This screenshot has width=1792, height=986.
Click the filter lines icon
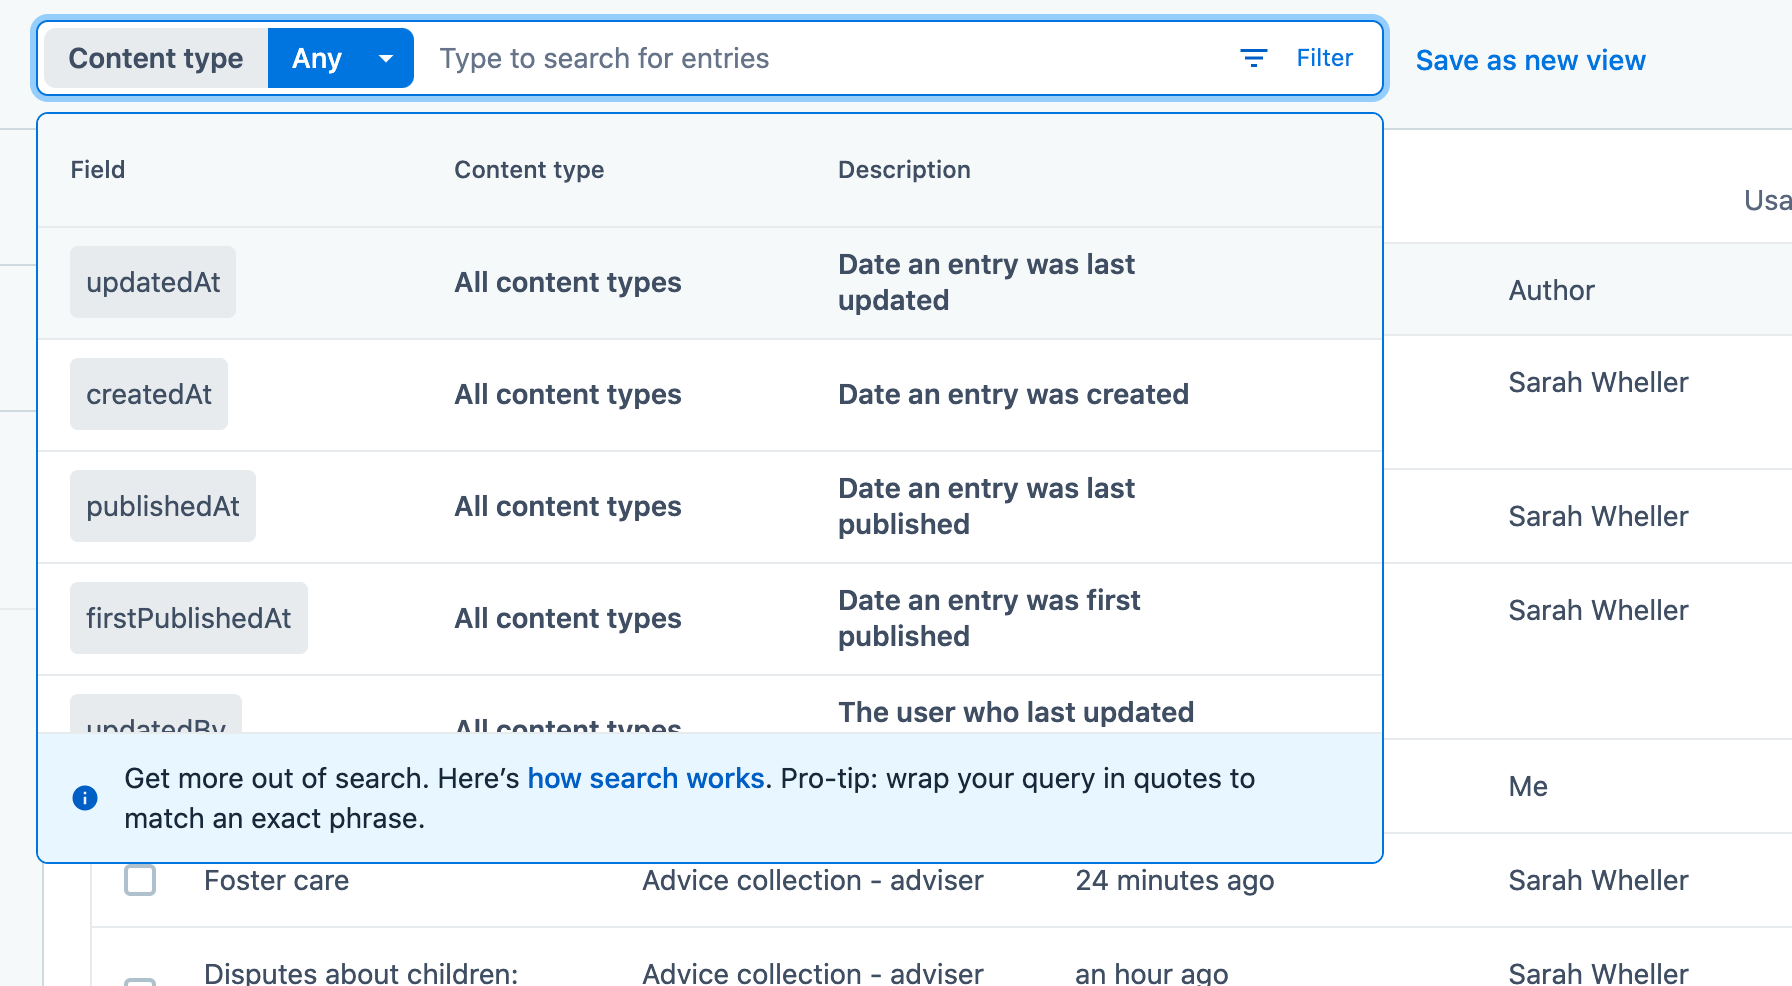click(x=1253, y=58)
